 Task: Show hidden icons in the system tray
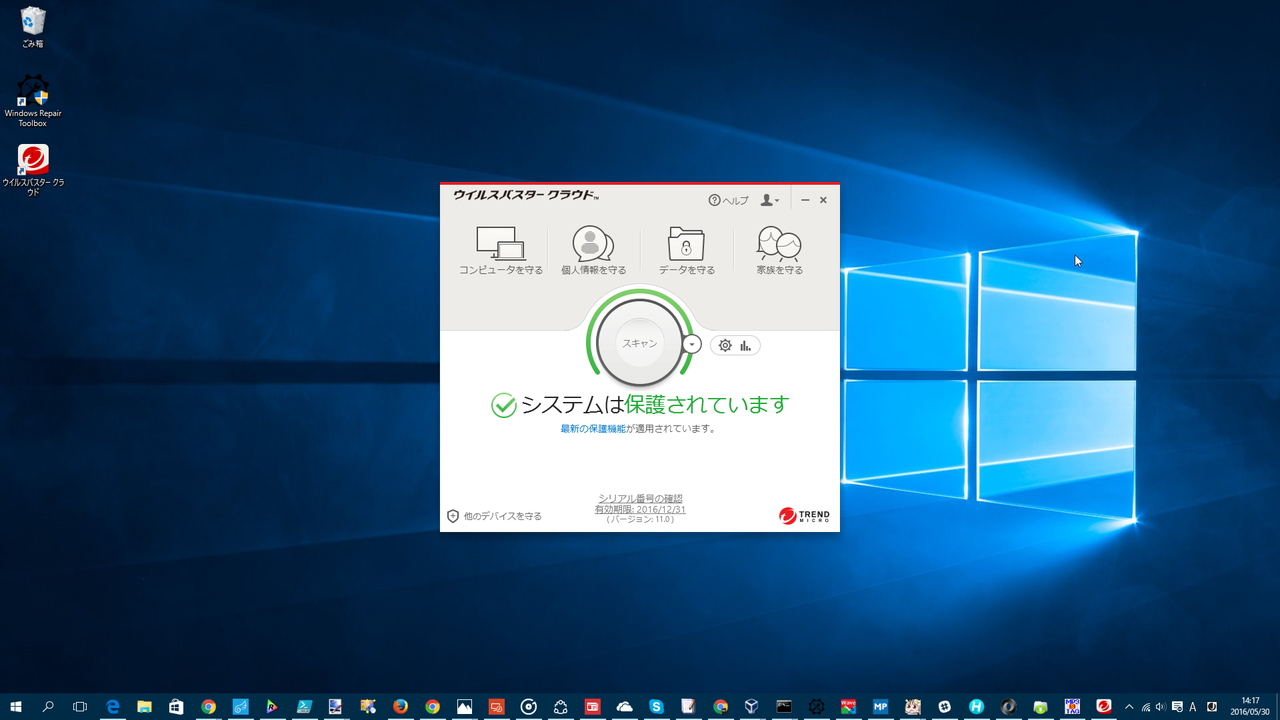pos(1129,706)
